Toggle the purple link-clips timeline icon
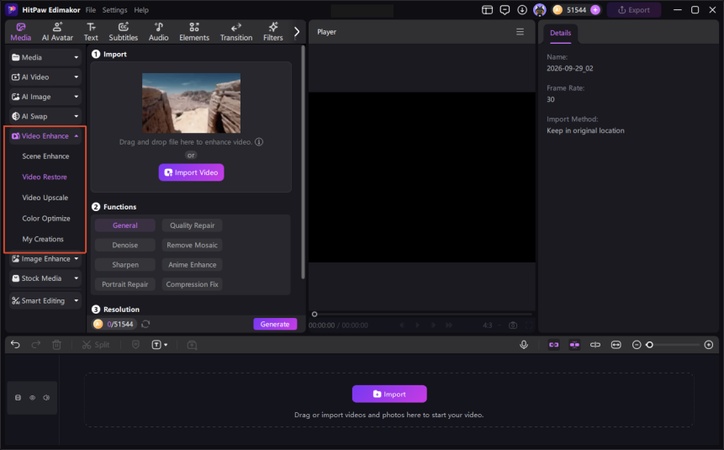Viewport: 724px width, 450px height. click(554, 345)
